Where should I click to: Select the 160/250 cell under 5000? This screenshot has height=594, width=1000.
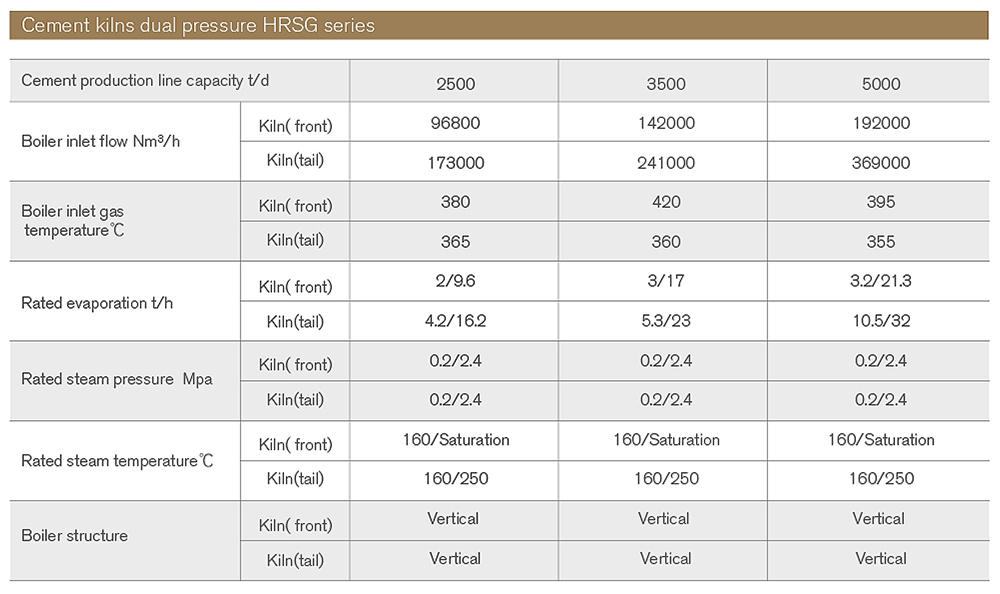[x=881, y=479]
